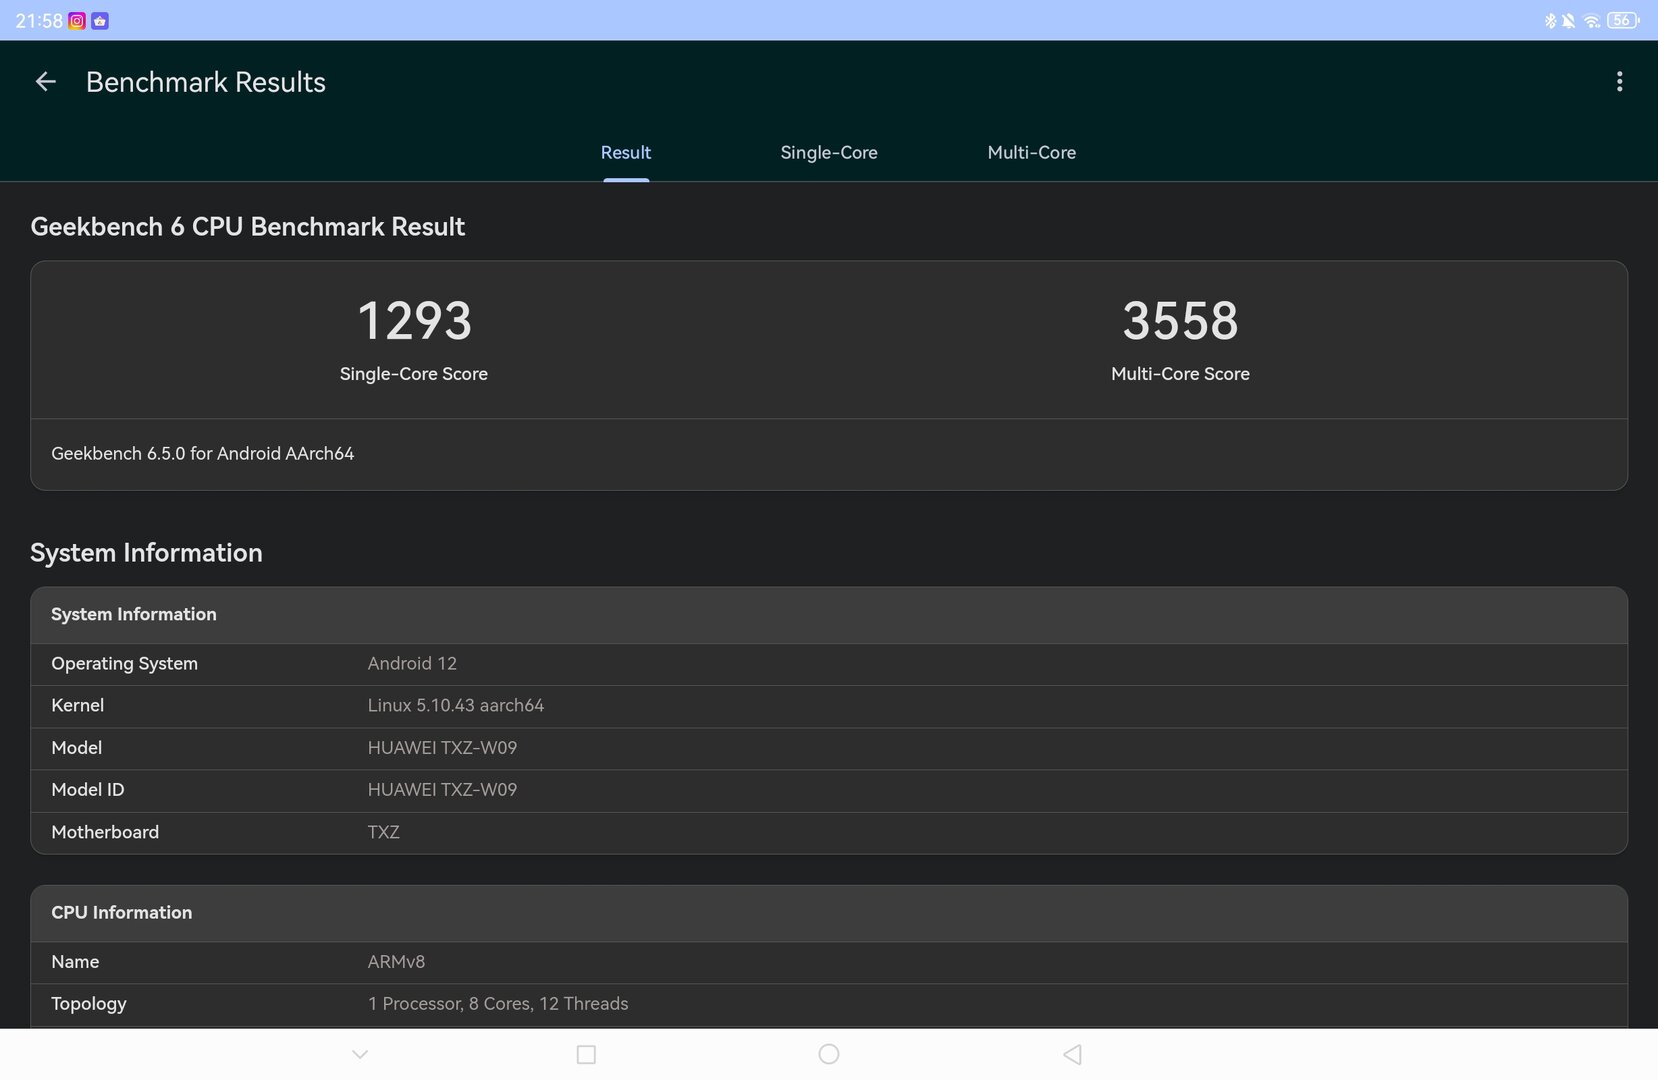Select the 1293 single-core score
The image size is (1658, 1080).
[x=414, y=321]
